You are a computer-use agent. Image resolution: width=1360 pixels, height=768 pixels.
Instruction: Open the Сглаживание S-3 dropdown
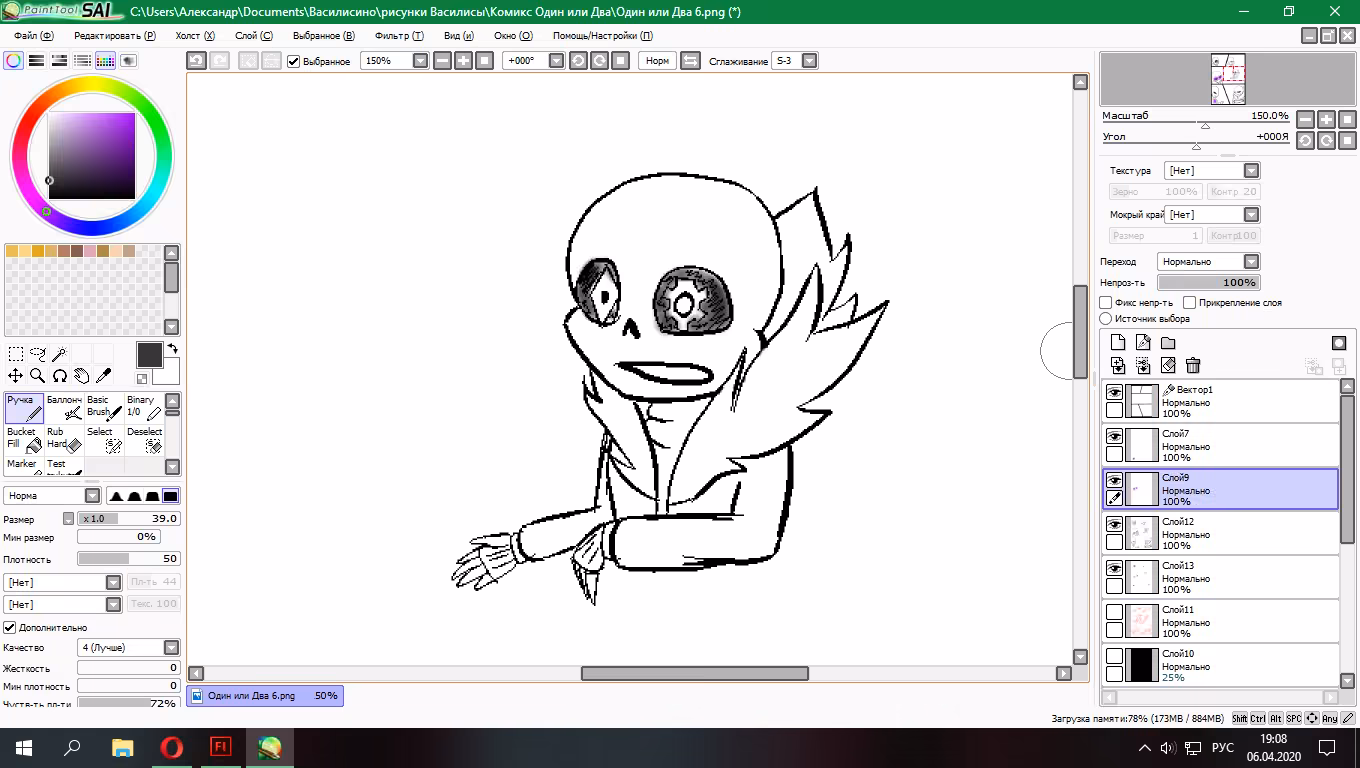(810, 61)
